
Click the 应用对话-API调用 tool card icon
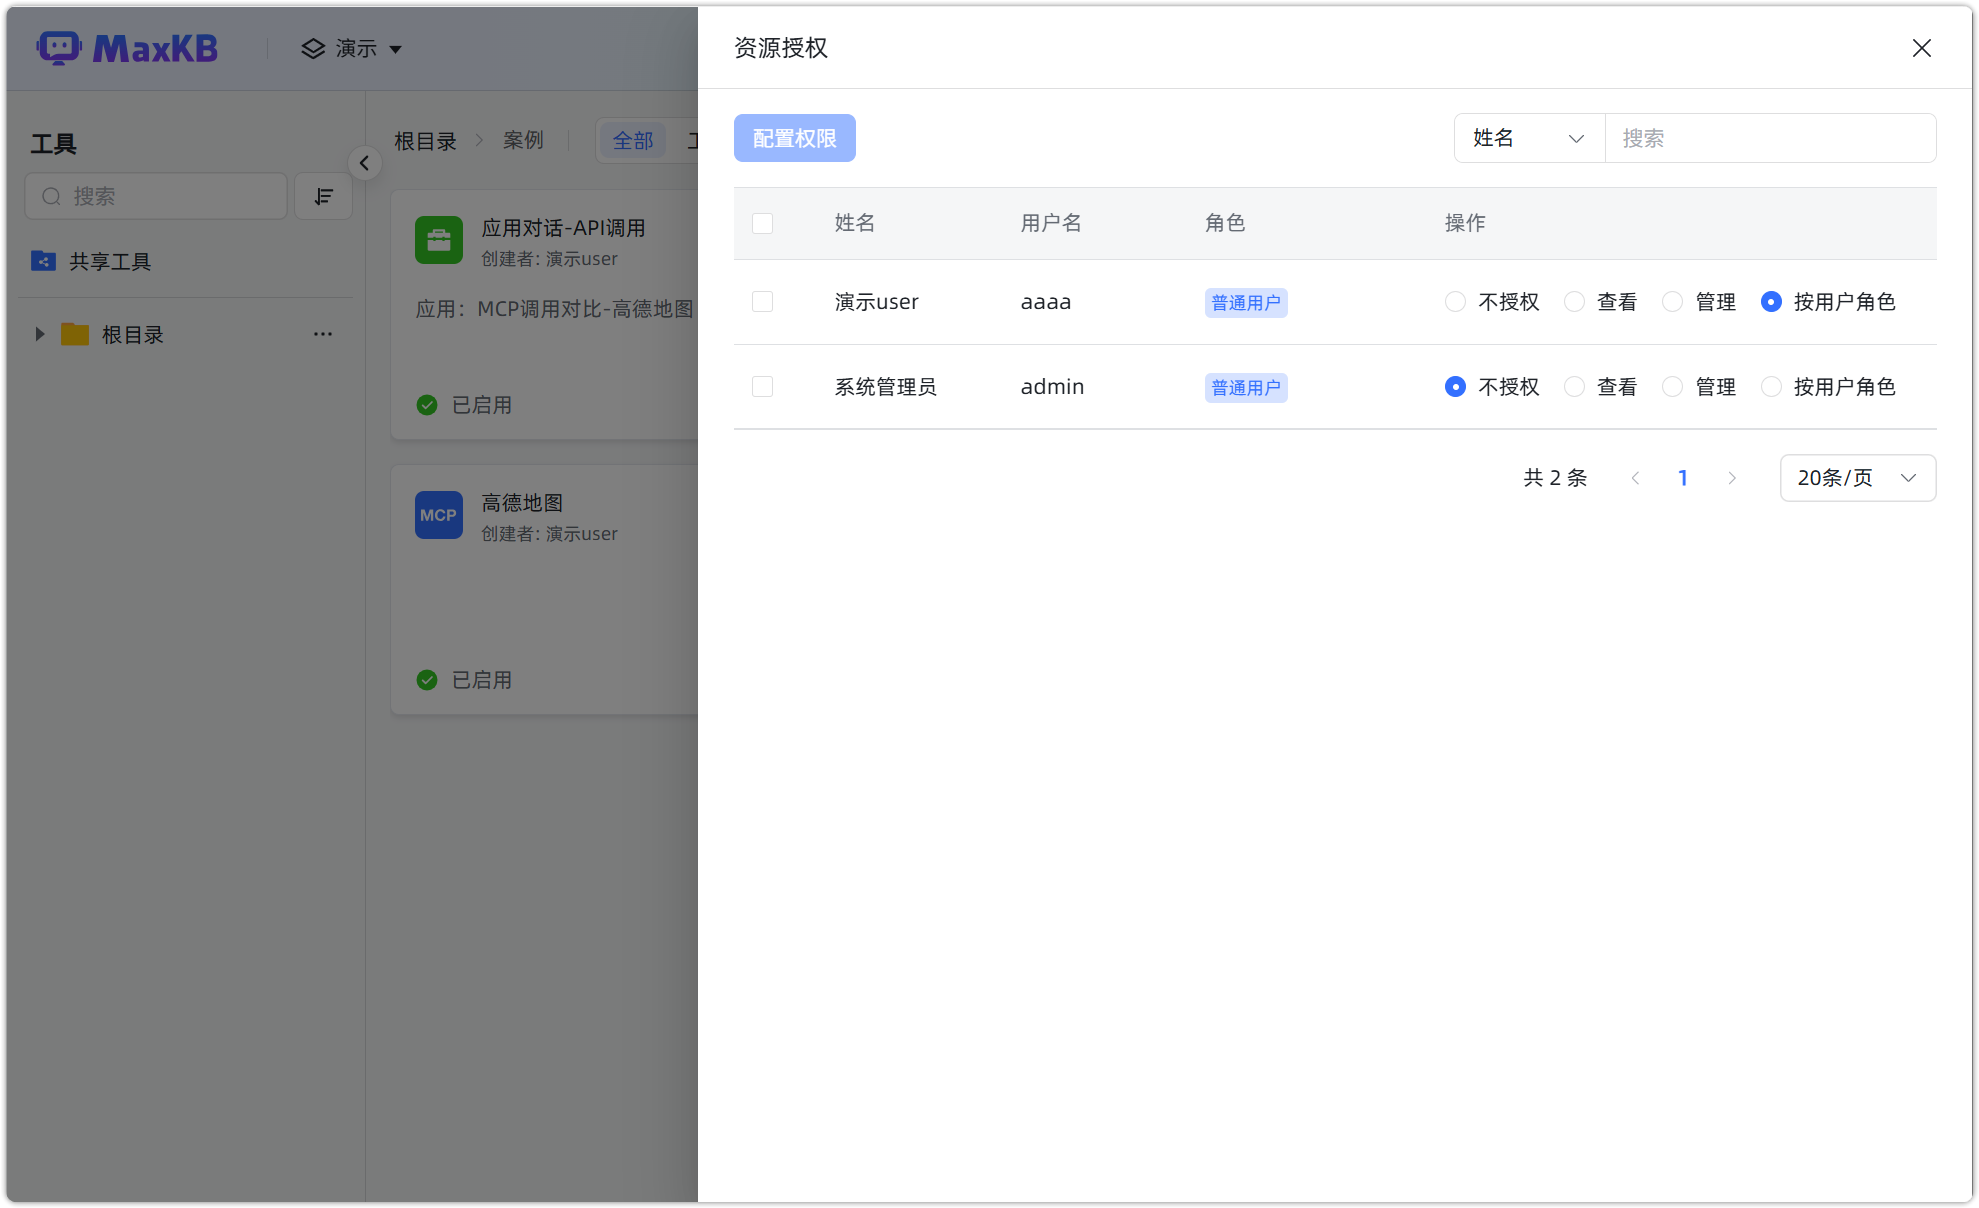438,240
